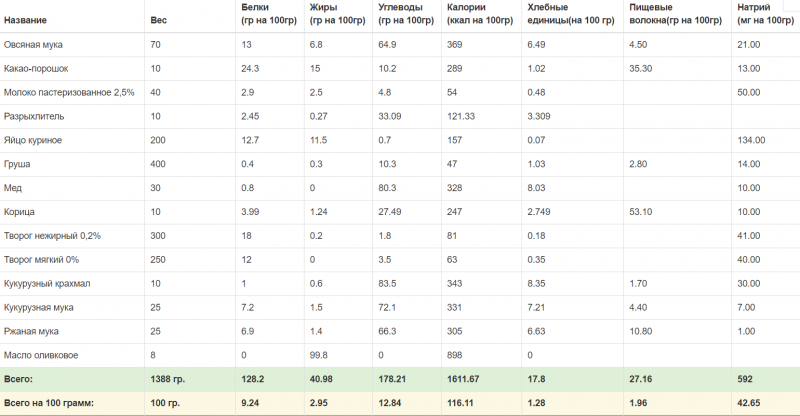Viewport: 800px width, 416px height.
Task: Select the 'Овсяная мука' row name
Action: click(x=33, y=45)
